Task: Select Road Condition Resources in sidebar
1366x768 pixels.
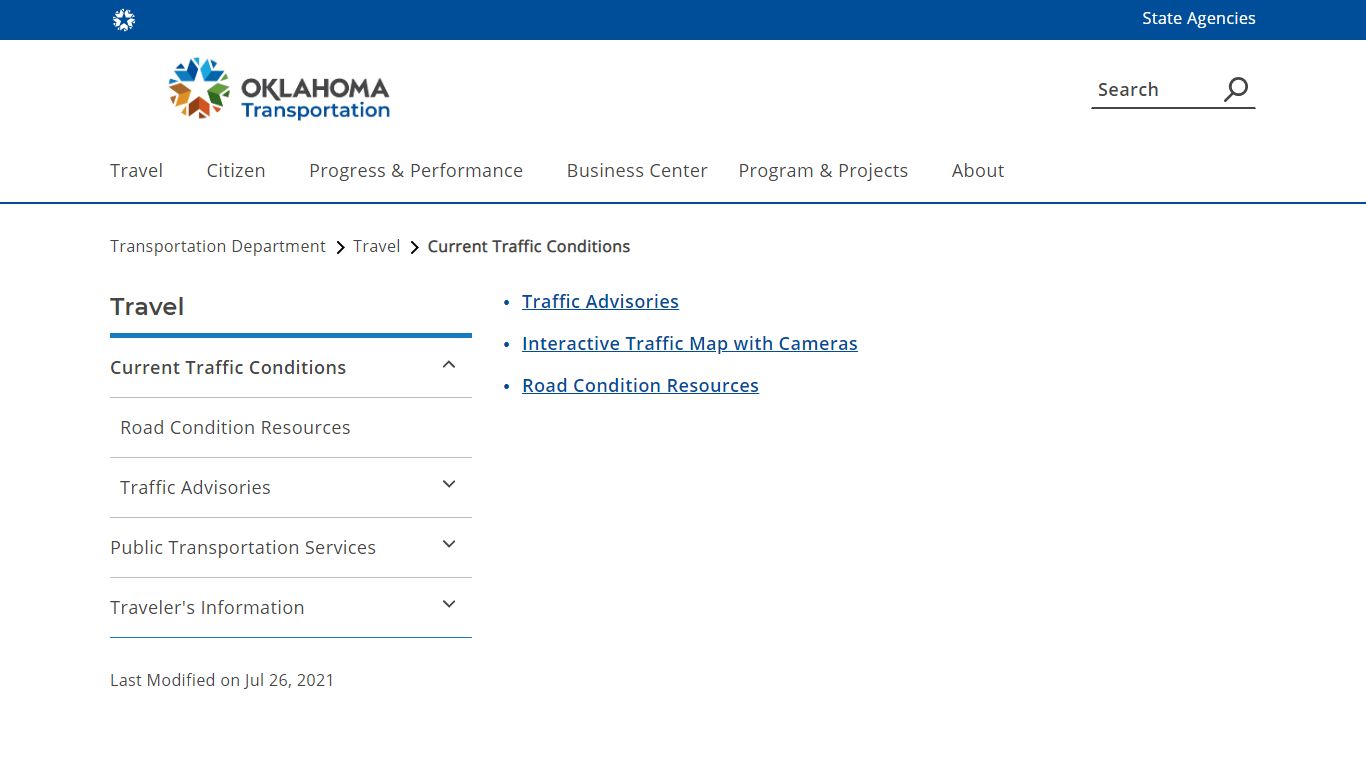Action: [235, 427]
